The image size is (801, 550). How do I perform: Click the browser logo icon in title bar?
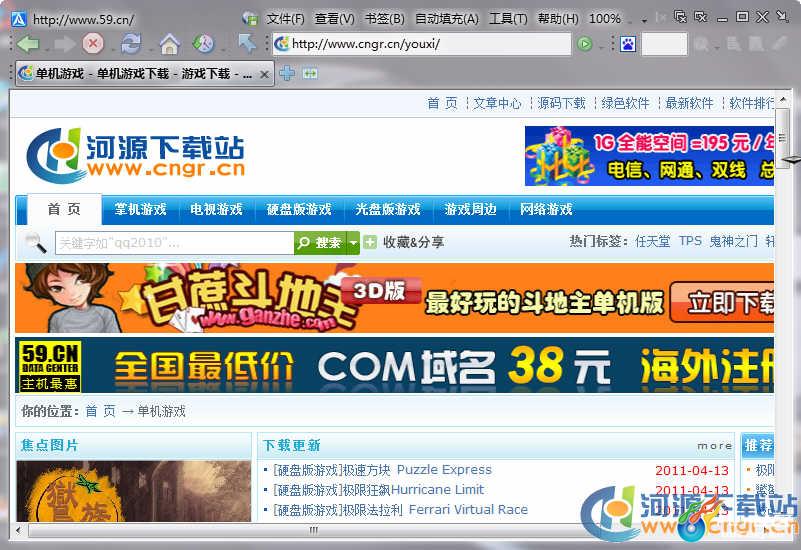(x=19, y=19)
